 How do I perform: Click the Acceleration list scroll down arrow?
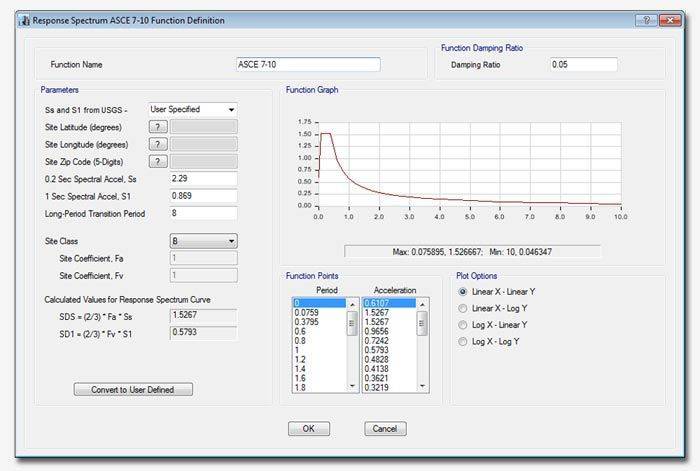[422, 386]
